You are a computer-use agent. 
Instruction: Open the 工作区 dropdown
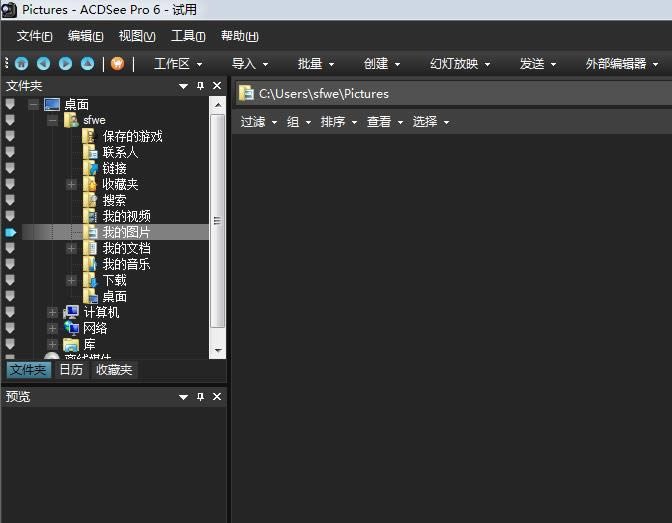(x=178, y=64)
